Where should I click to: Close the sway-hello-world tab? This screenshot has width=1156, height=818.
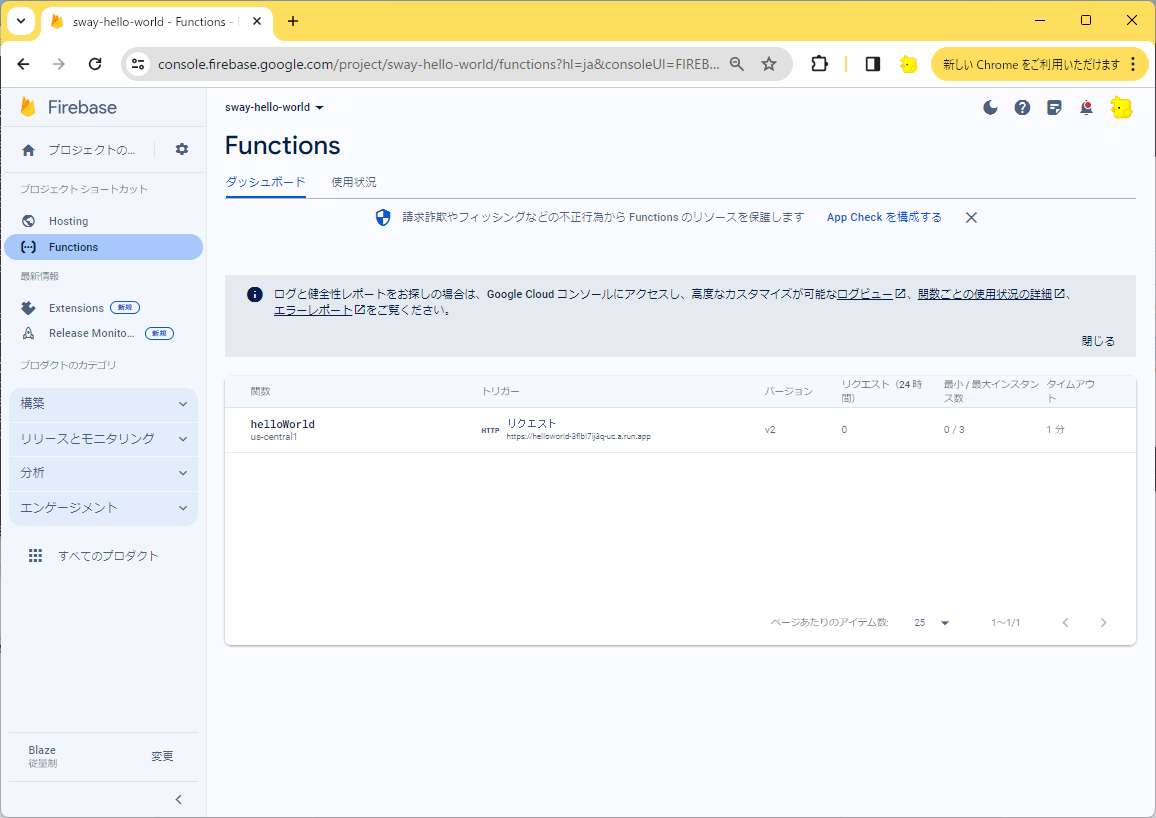pos(257,21)
